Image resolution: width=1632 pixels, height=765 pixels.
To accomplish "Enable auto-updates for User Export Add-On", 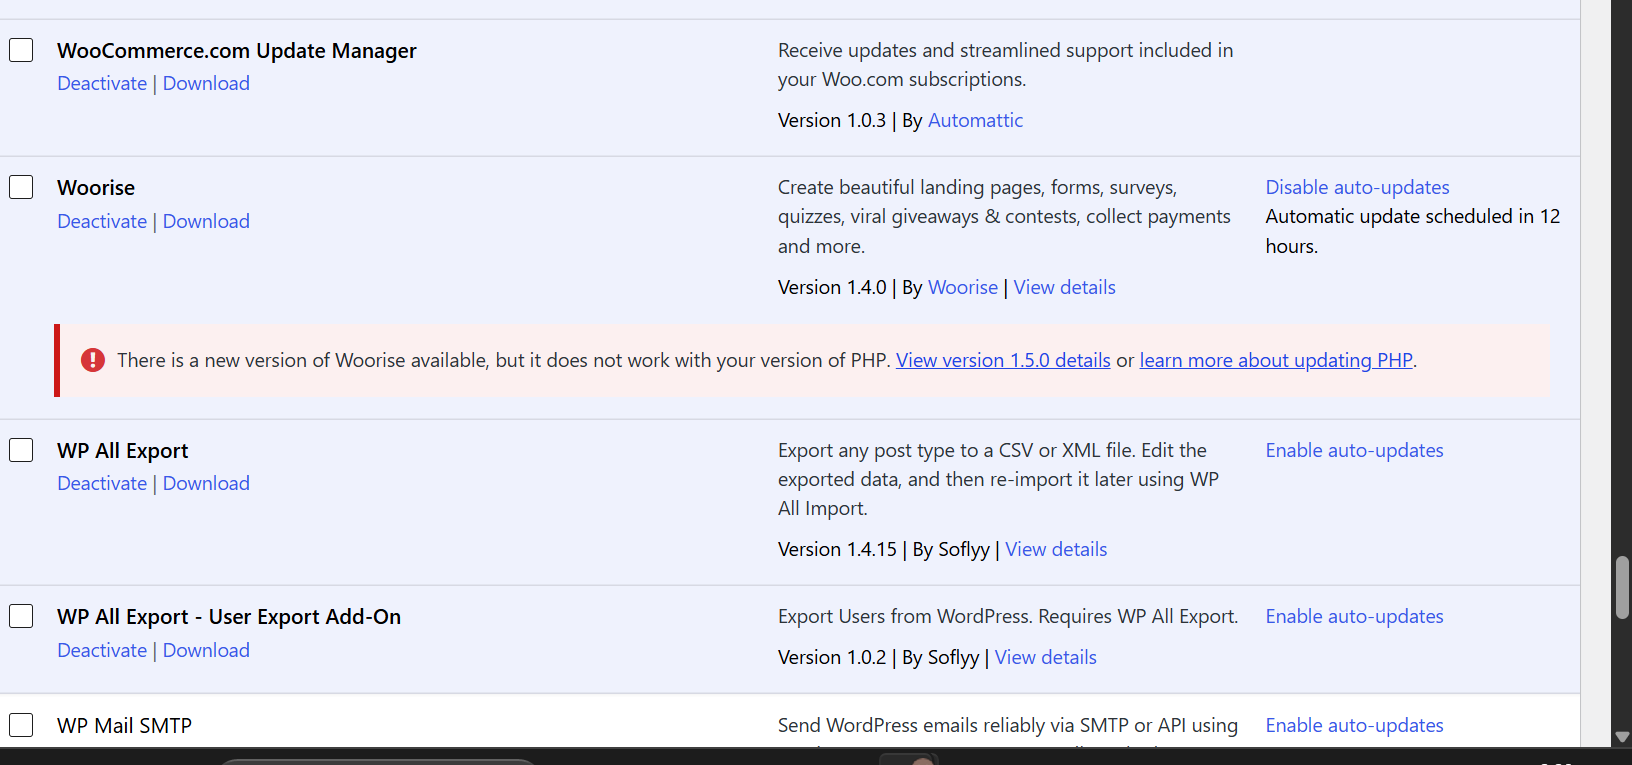I will coord(1354,616).
